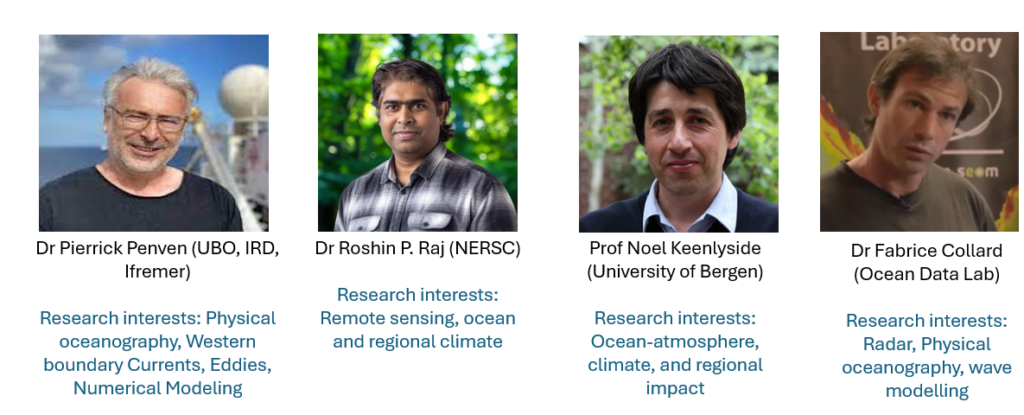Click the "Radar, Physical" research interest line
The image size is (1024, 415).
click(926, 344)
